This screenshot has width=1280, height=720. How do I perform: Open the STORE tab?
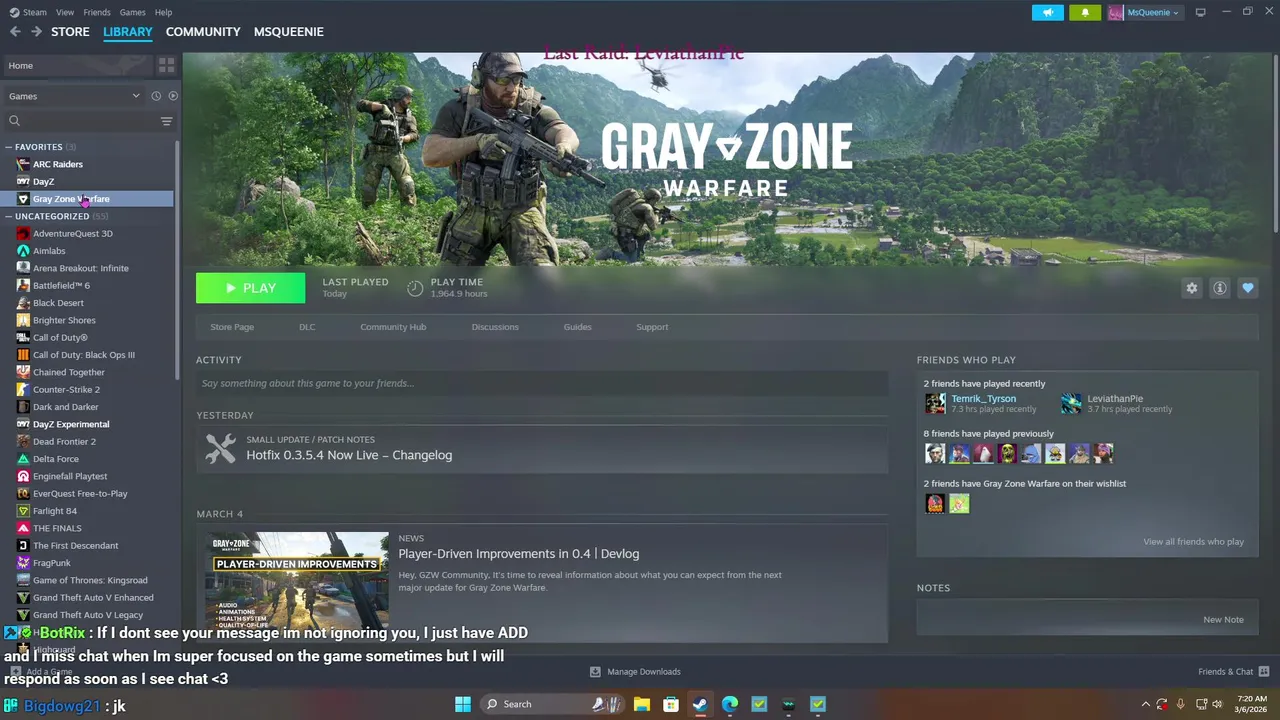70,32
